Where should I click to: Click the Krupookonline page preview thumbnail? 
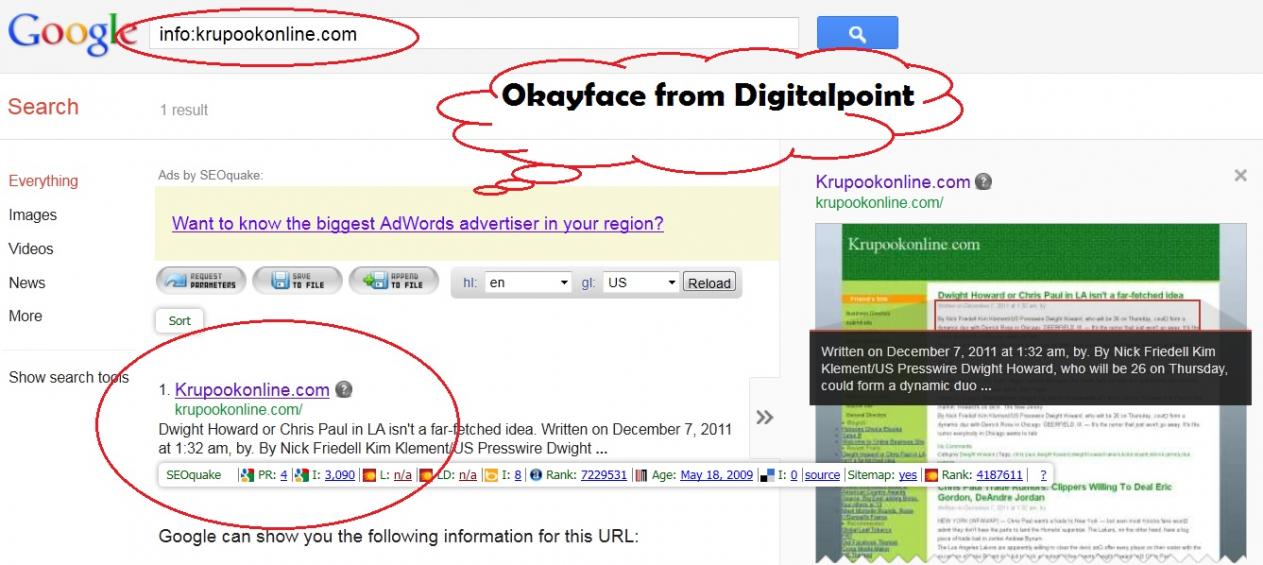click(1031, 393)
